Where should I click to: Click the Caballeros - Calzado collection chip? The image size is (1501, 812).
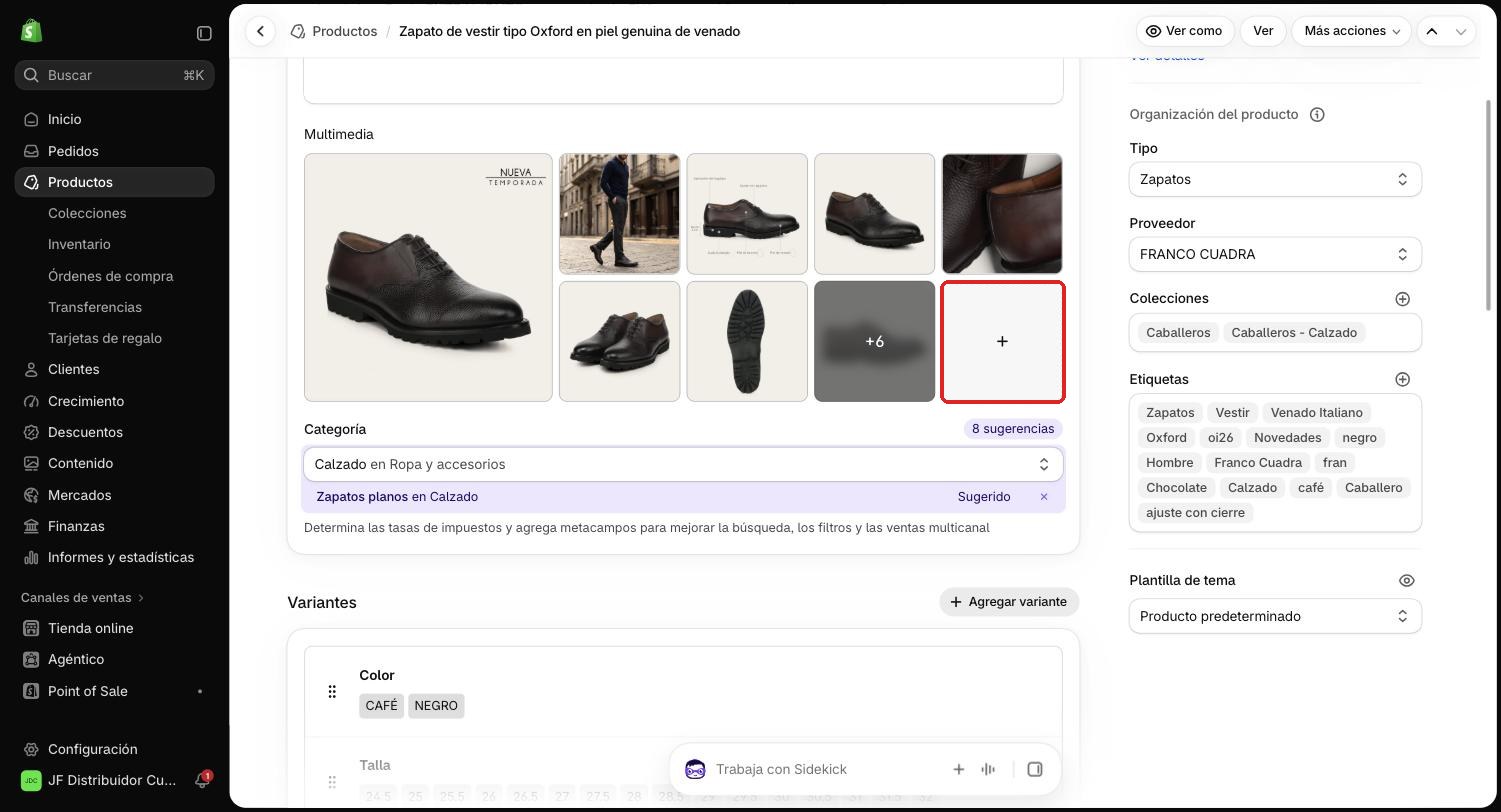[1294, 333]
